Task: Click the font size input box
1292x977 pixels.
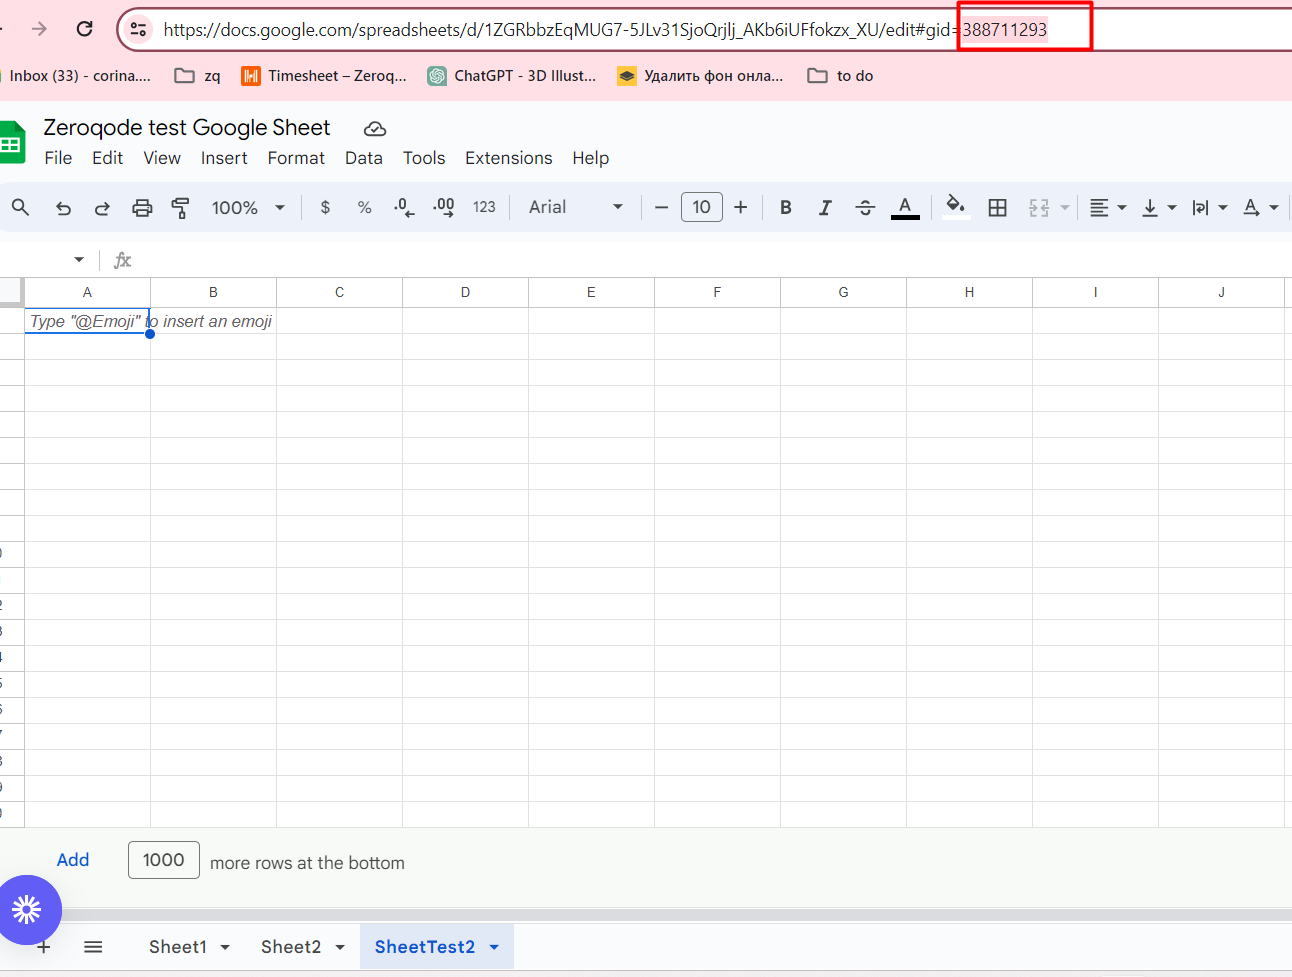Action: 701,208
